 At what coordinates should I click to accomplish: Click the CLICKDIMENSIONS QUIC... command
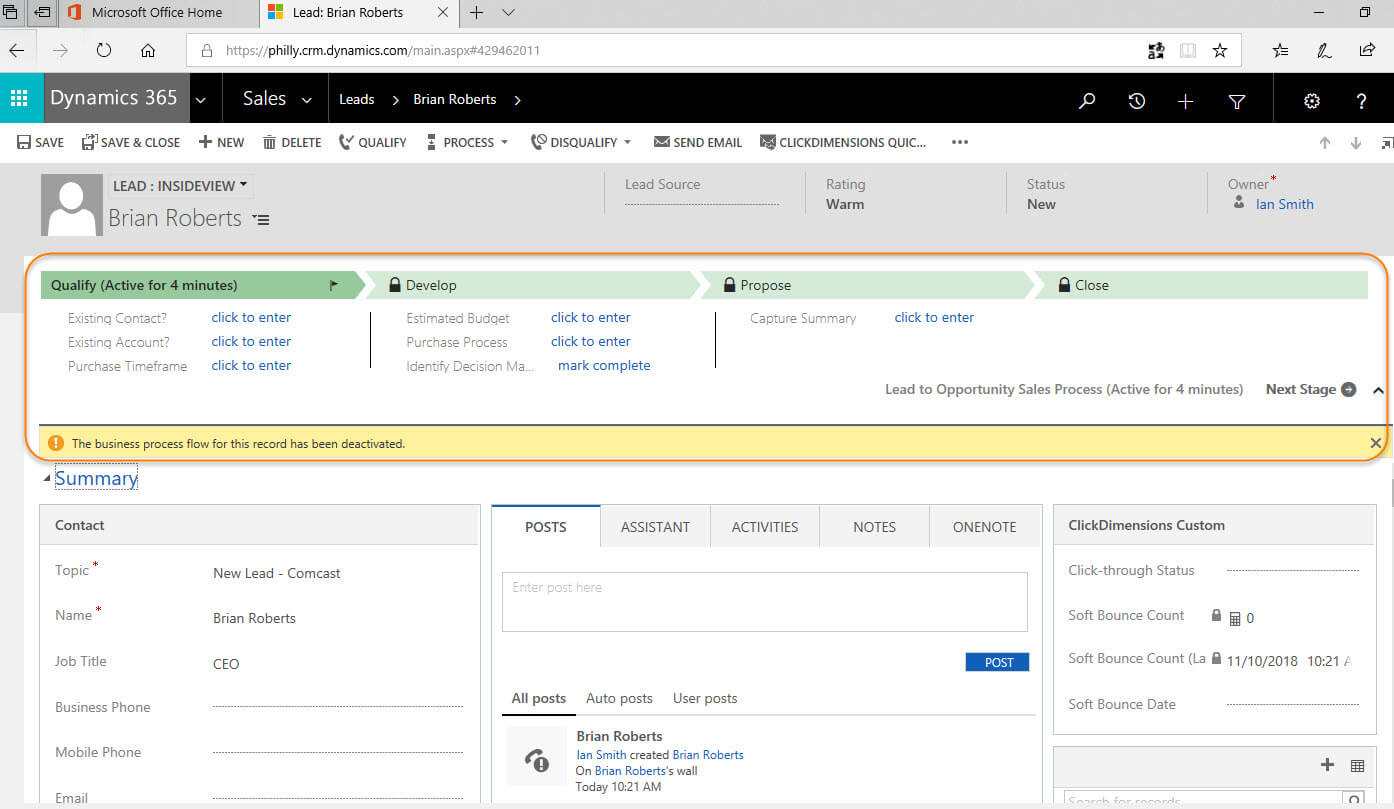tap(843, 143)
